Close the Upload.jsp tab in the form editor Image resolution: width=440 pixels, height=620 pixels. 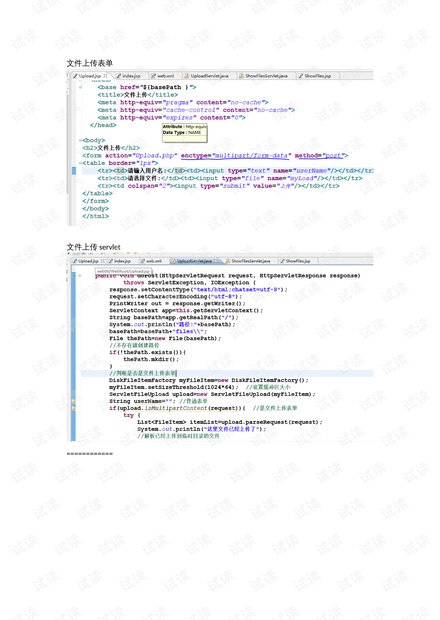pyautogui.click(x=106, y=76)
